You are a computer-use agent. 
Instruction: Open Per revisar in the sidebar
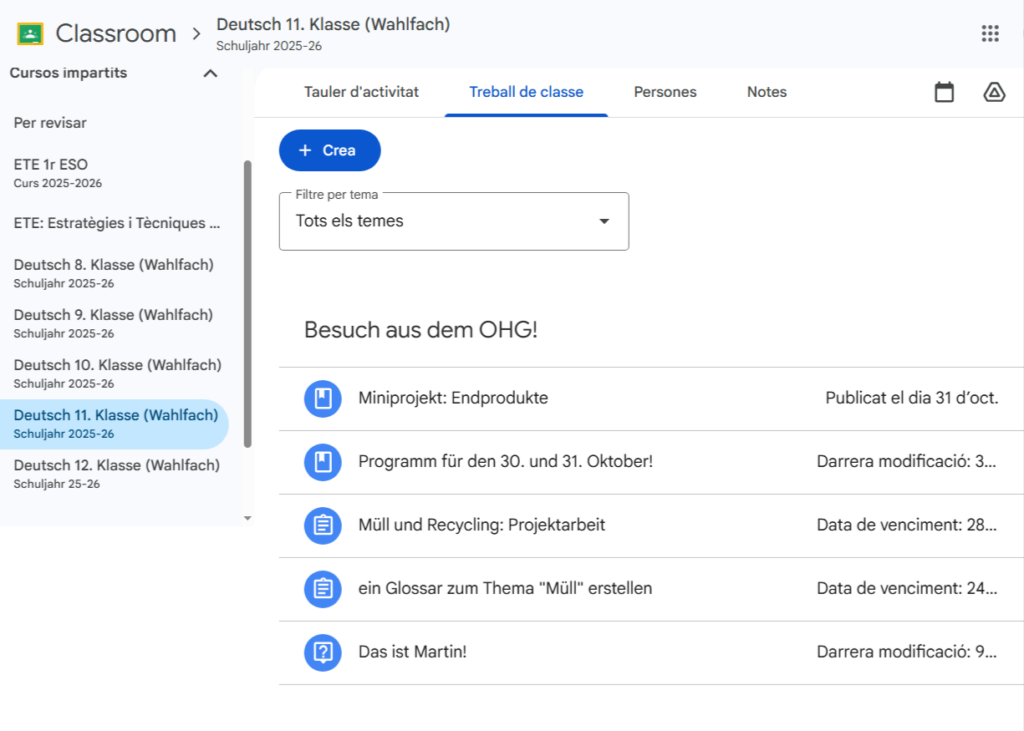[x=50, y=123]
